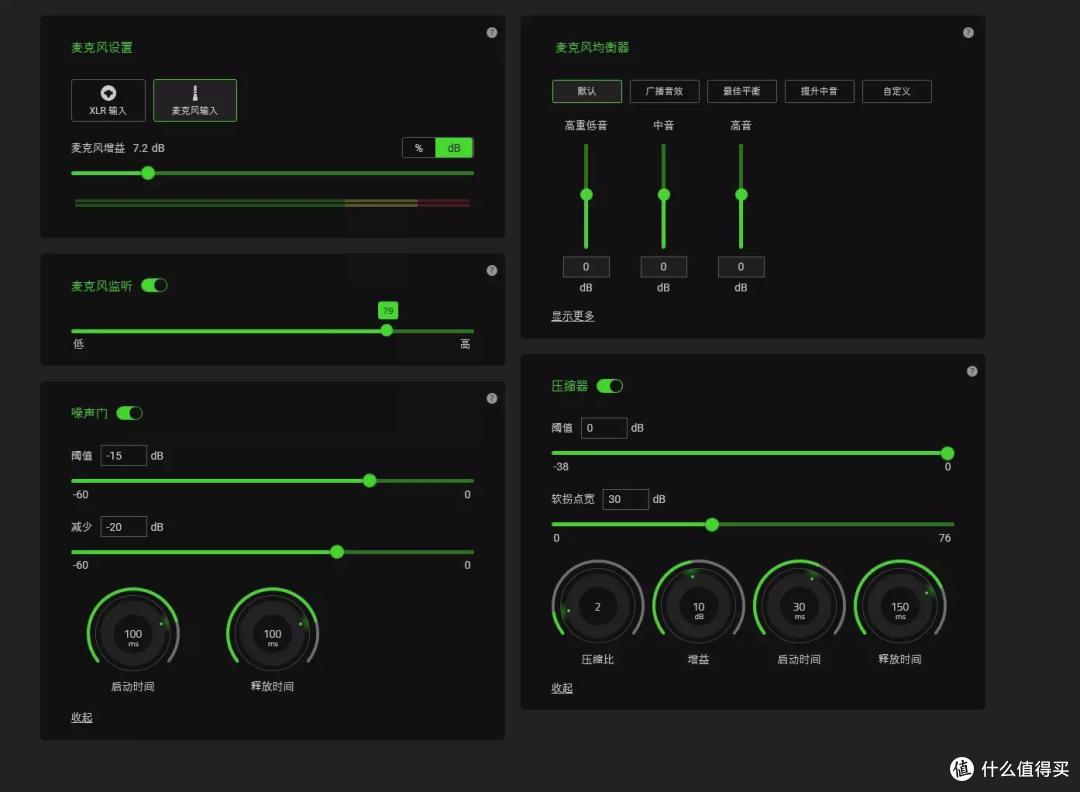Click the 软拐点宽 slider handle
Screen dimensions: 1080x792
point(712,525)
